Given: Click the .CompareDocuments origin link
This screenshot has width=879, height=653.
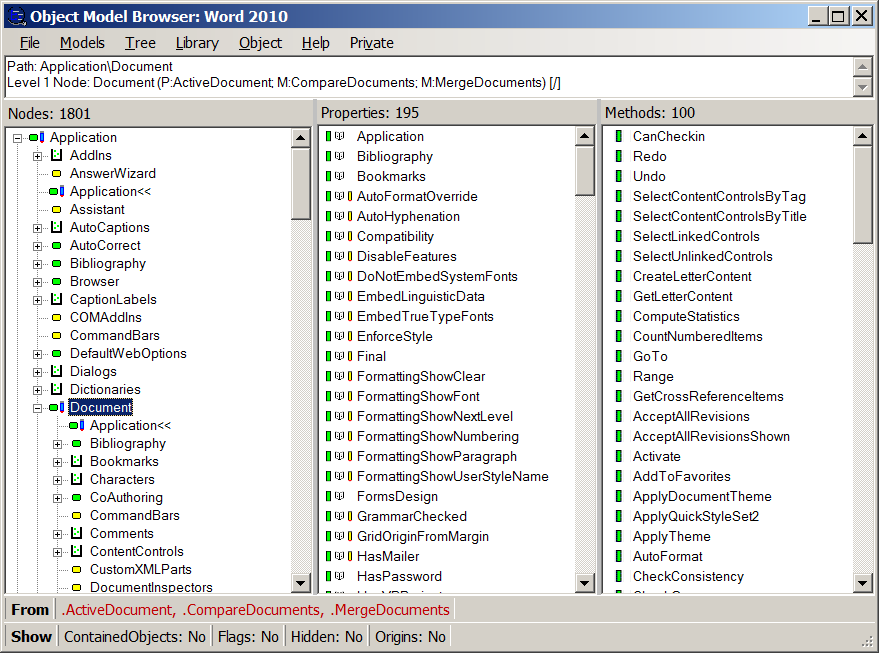Looking at the screenshot, I should click(x=253, y=609).
